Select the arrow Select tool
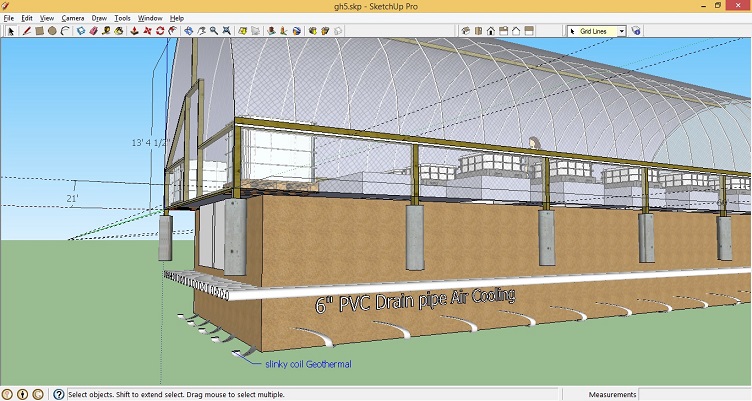The height and width of the screenshot is (401, 752). click(11, 31)
